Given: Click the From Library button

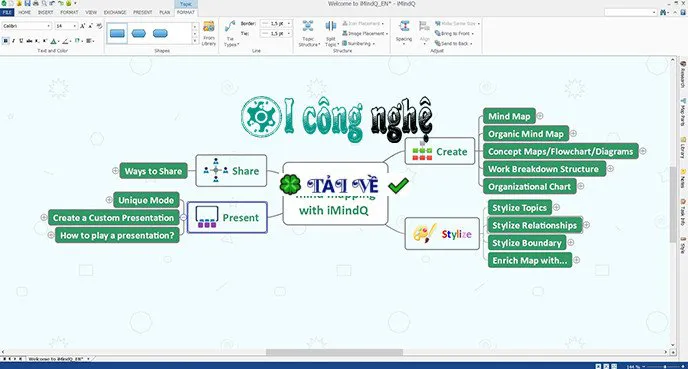Looking at the screenshot, I should tap(209, 33).
